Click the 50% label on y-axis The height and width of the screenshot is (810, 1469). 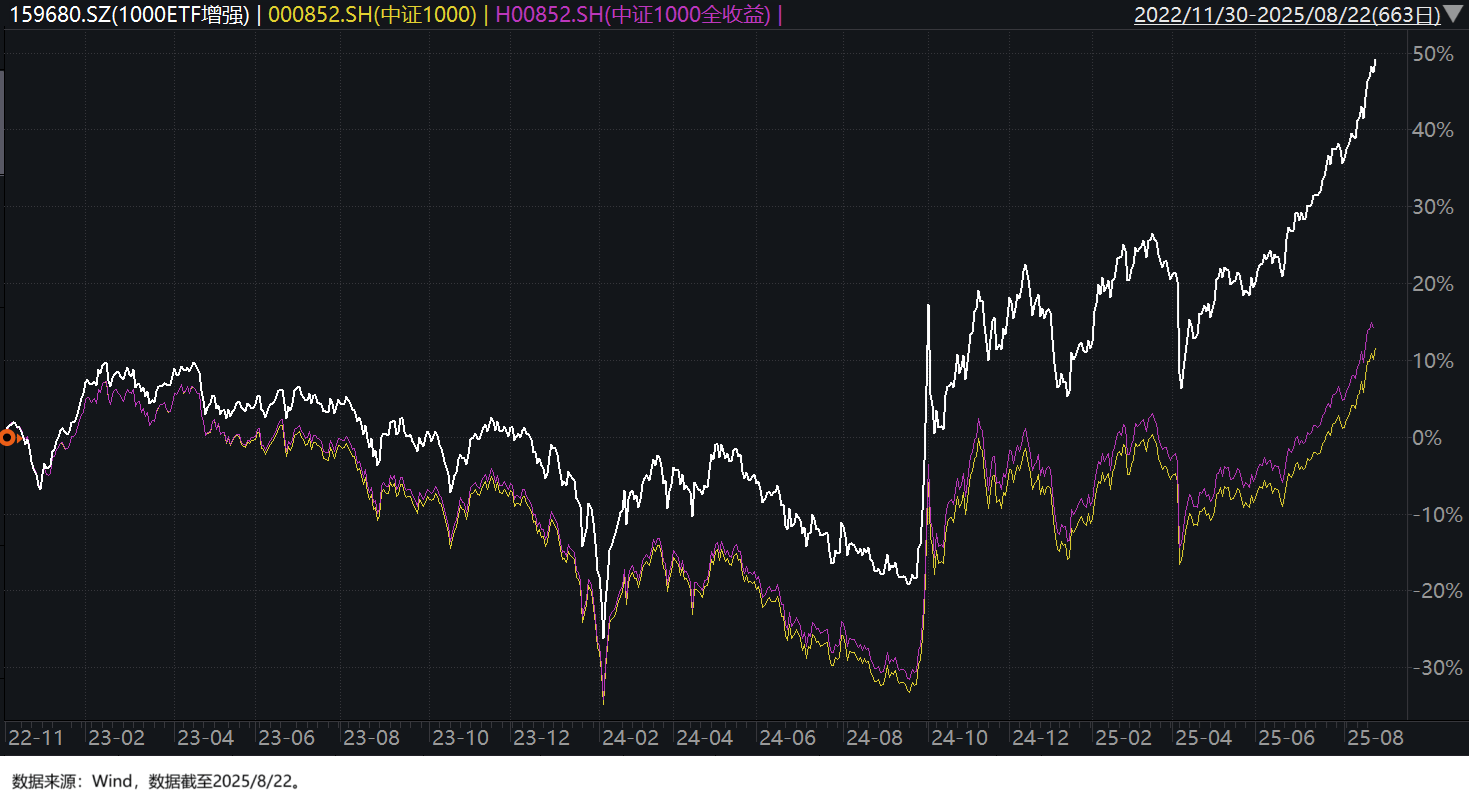1431,54
